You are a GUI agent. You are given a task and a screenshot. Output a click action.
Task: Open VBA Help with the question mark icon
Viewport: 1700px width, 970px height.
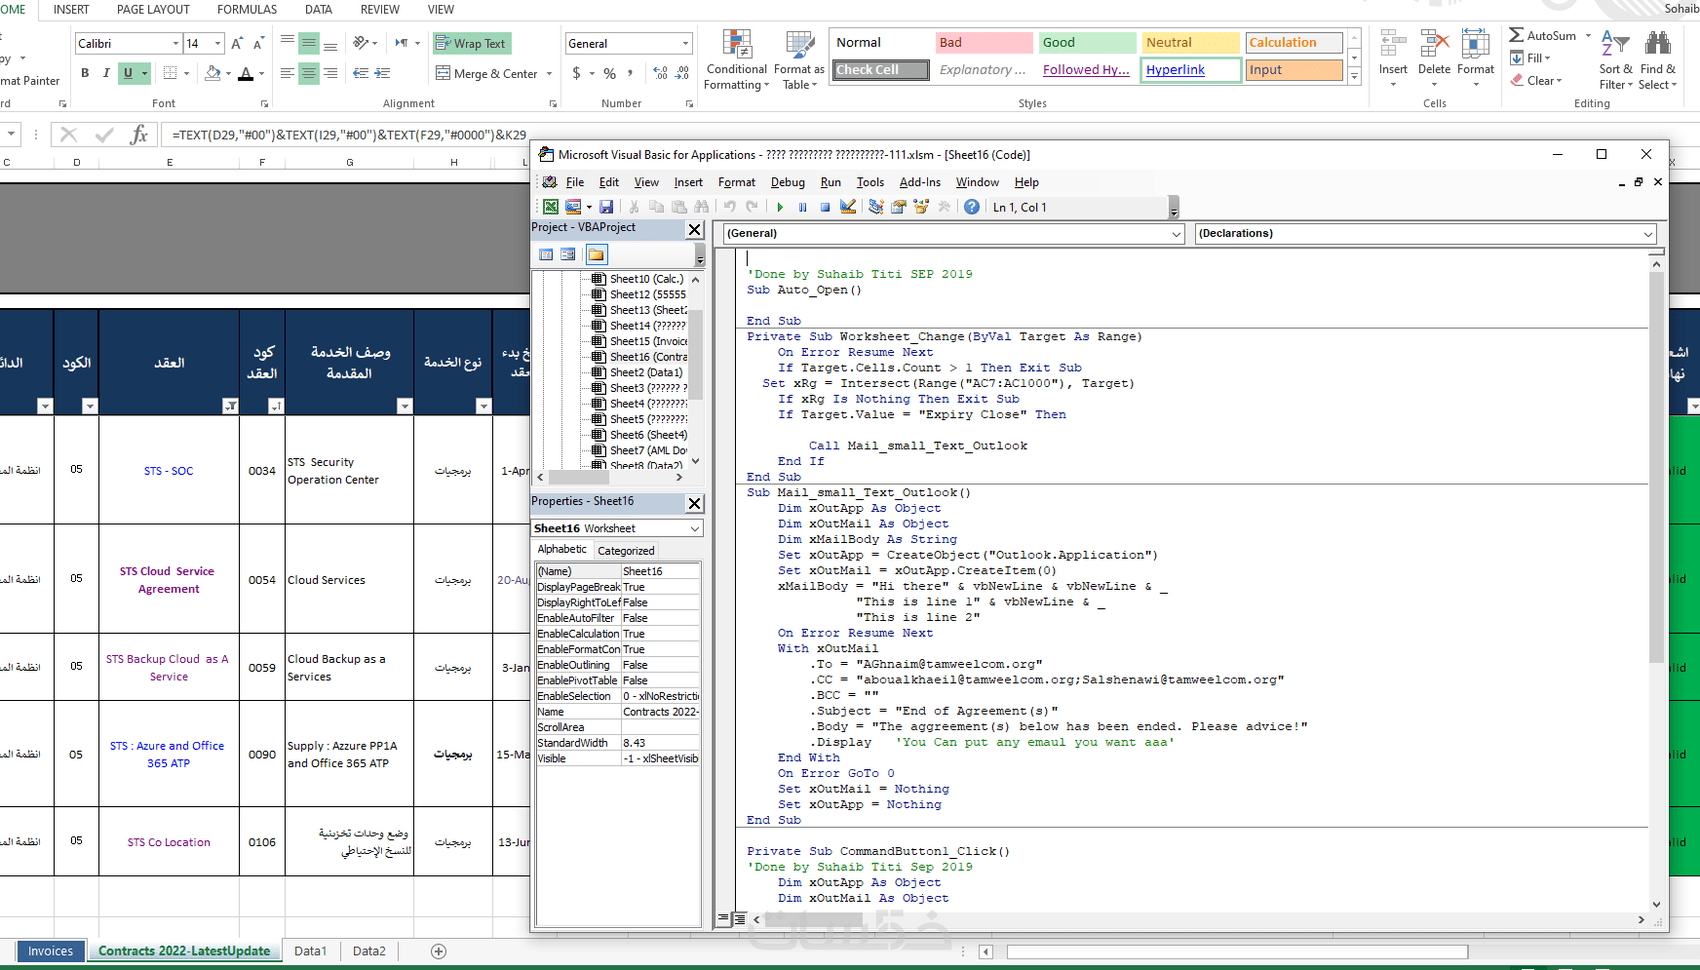pos(971,207)
